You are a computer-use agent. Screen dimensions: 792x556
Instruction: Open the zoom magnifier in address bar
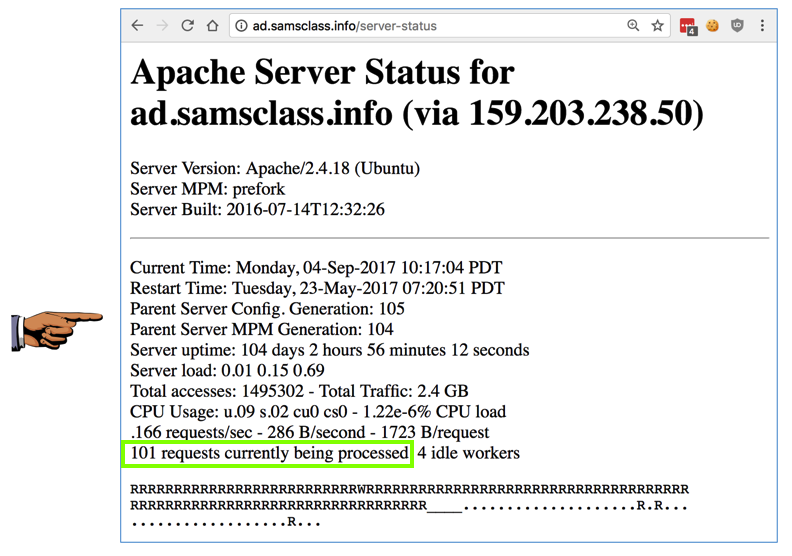click(633, 26)
